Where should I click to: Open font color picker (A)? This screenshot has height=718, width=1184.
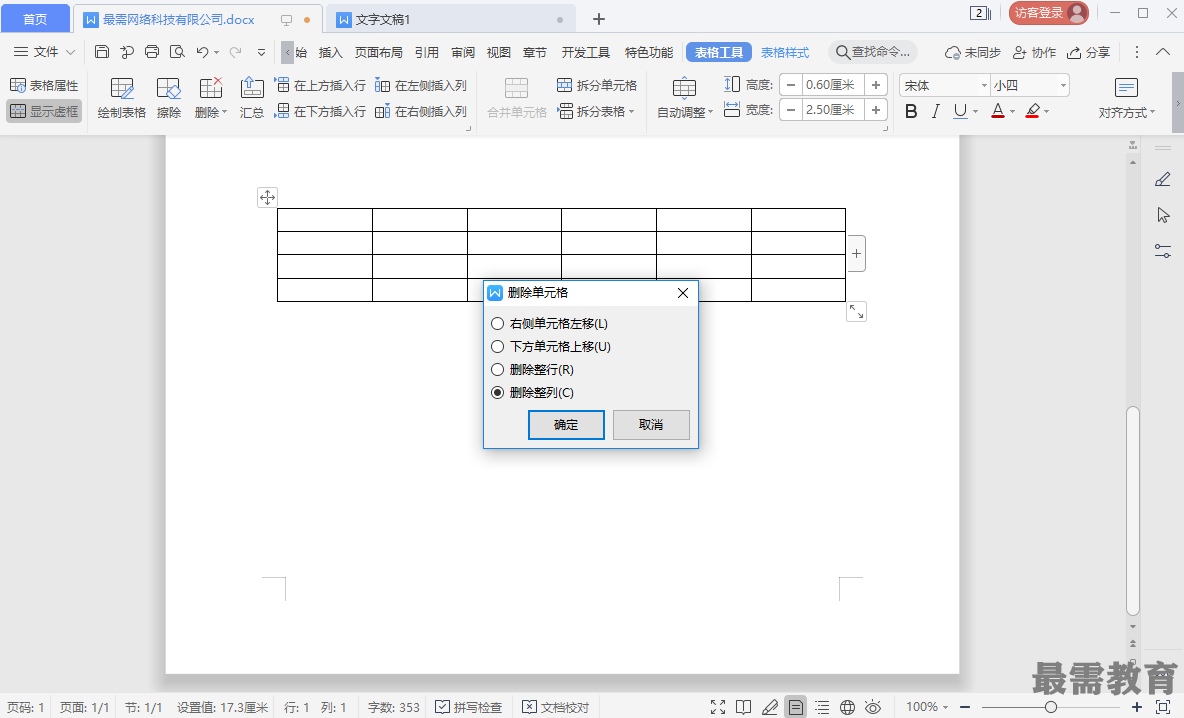[x=997, y=111]
